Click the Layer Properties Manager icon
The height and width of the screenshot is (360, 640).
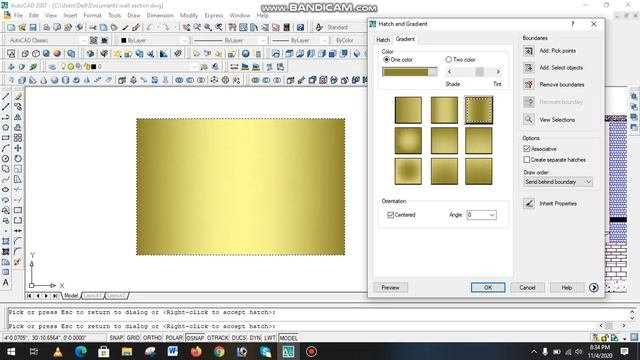click(52, 67)
